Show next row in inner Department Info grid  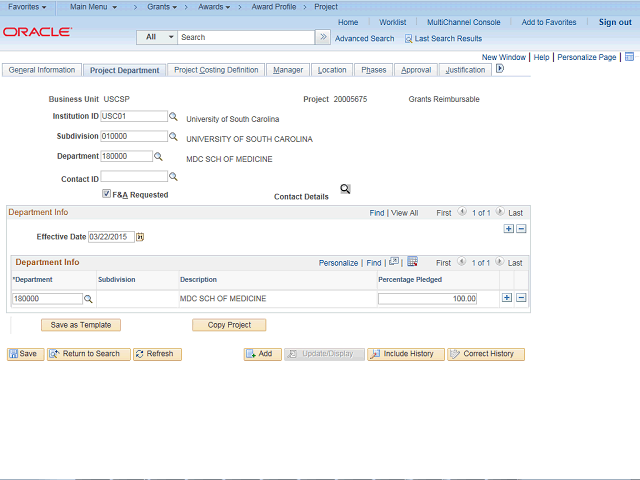499,262
